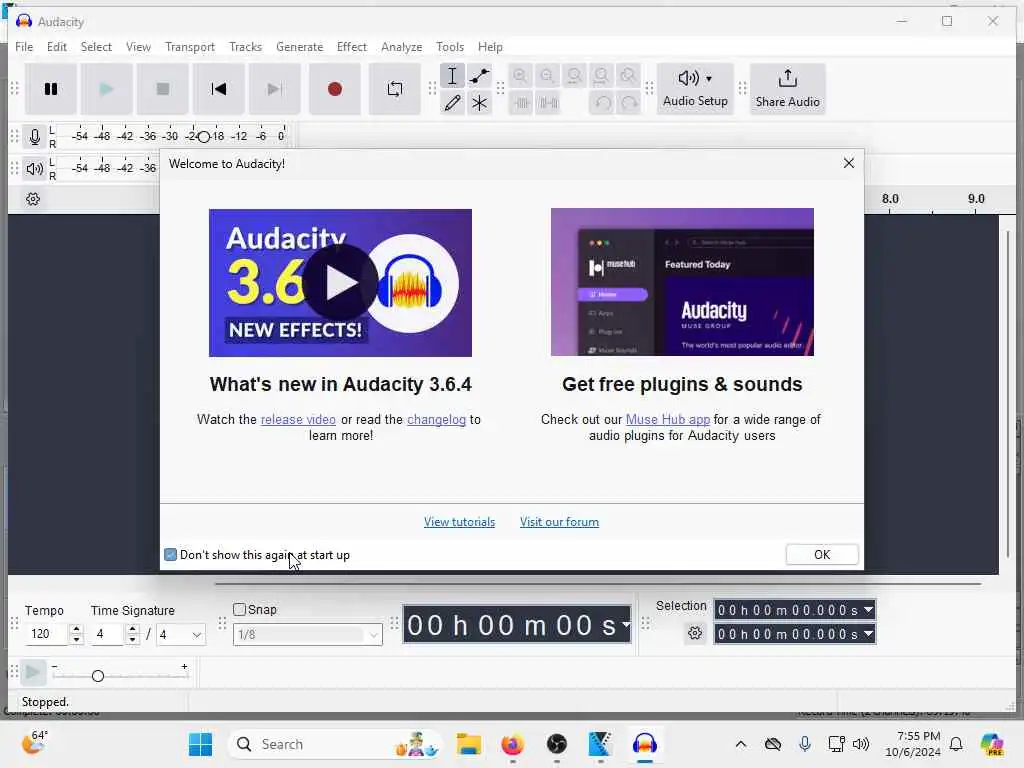
Task: Open the 1/8 snap value dropdown
Action: (308, 635)
